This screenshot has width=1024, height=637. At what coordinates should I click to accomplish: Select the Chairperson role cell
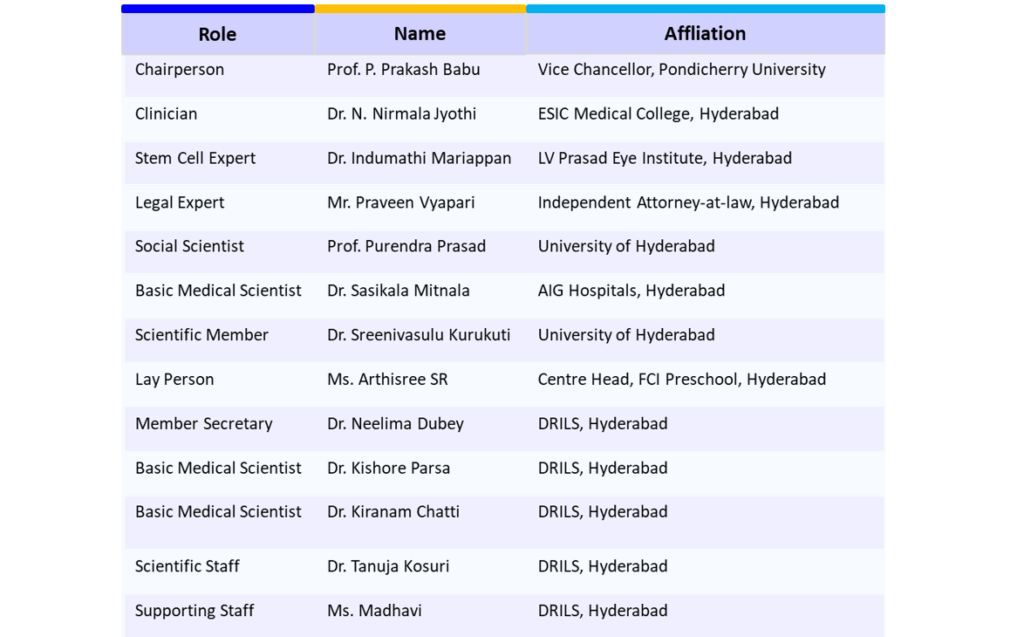(x=180, y=69)
